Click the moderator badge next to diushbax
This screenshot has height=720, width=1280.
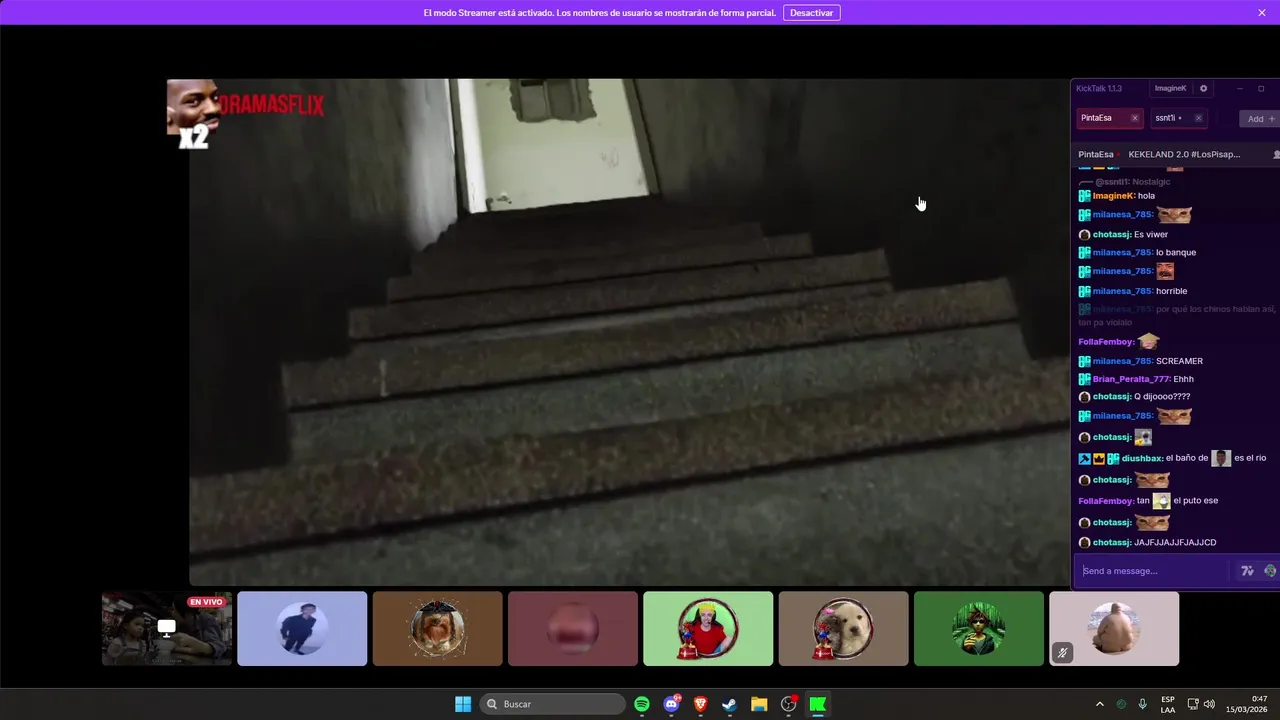point(1084,458)
